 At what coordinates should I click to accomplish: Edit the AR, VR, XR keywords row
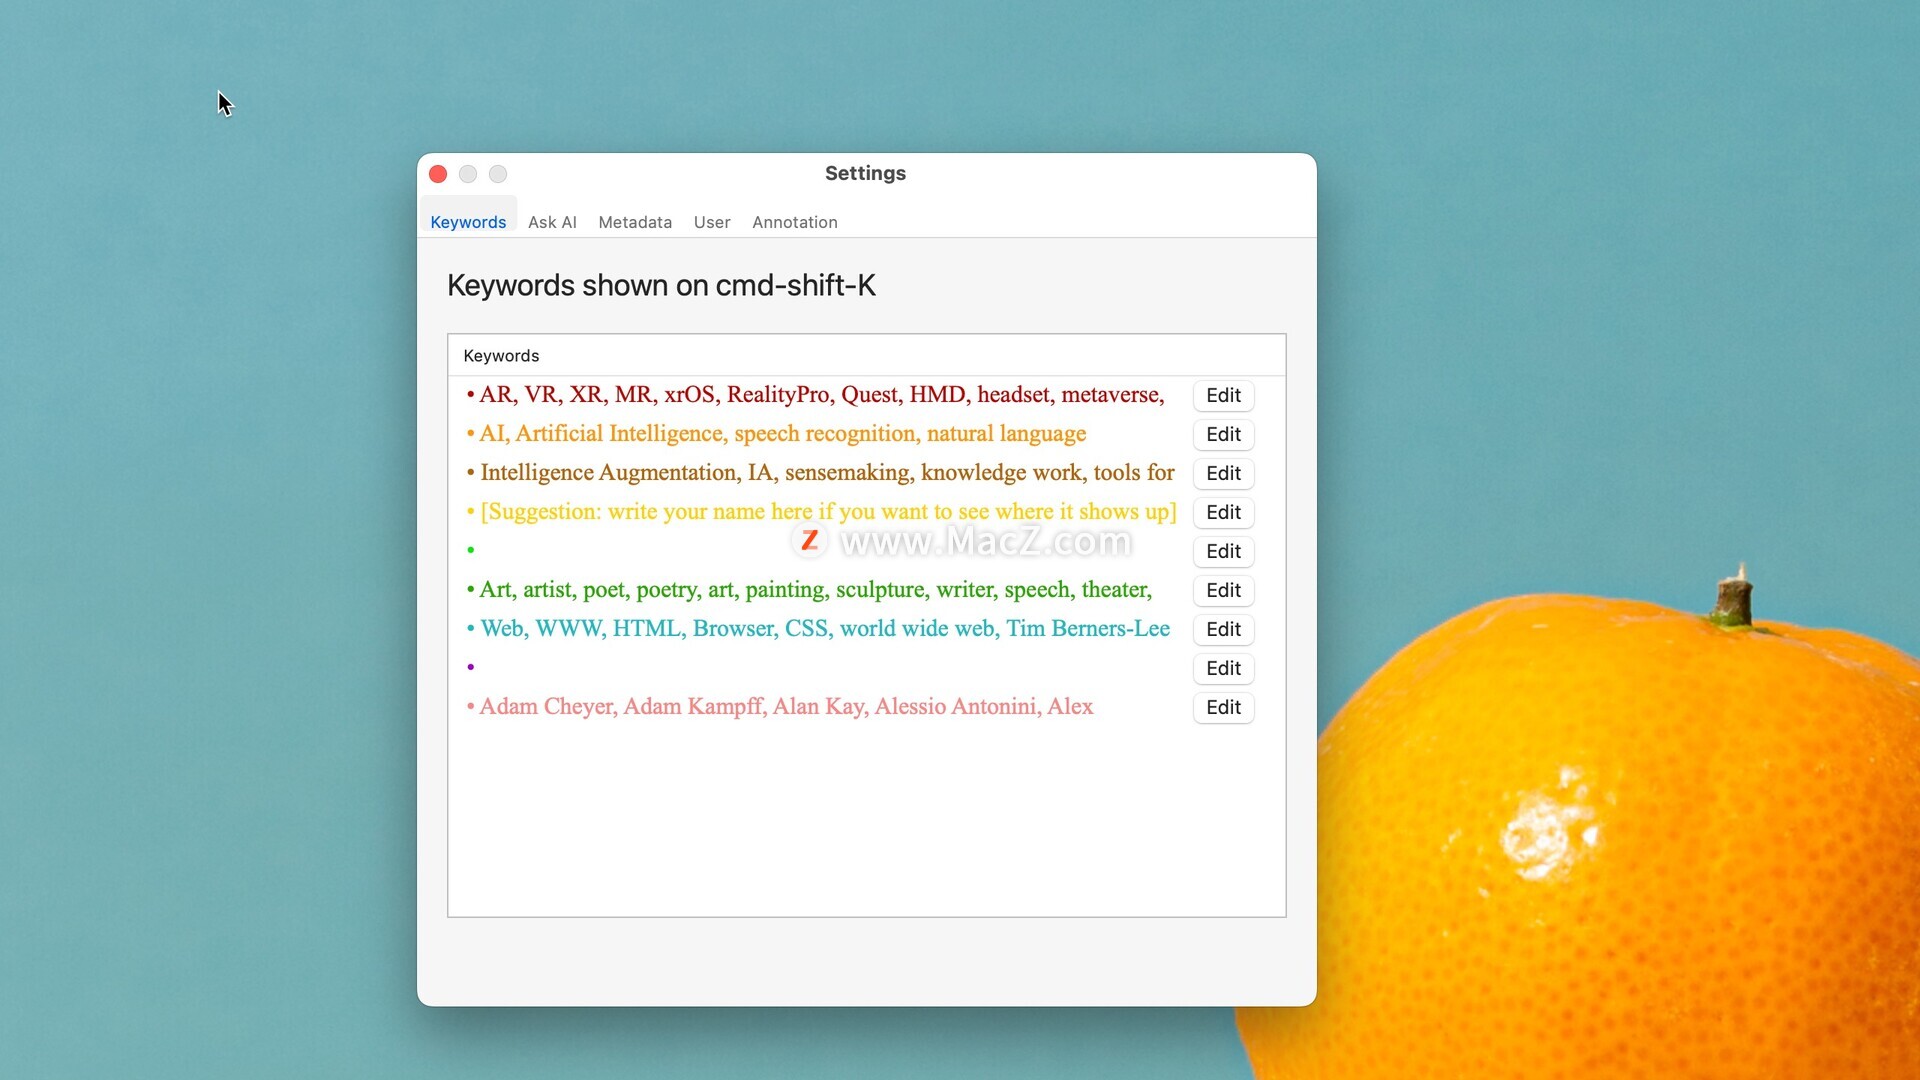click(1223, 395)
